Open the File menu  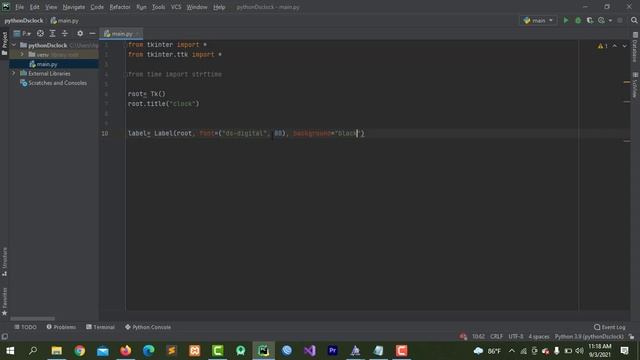[20, 7]
